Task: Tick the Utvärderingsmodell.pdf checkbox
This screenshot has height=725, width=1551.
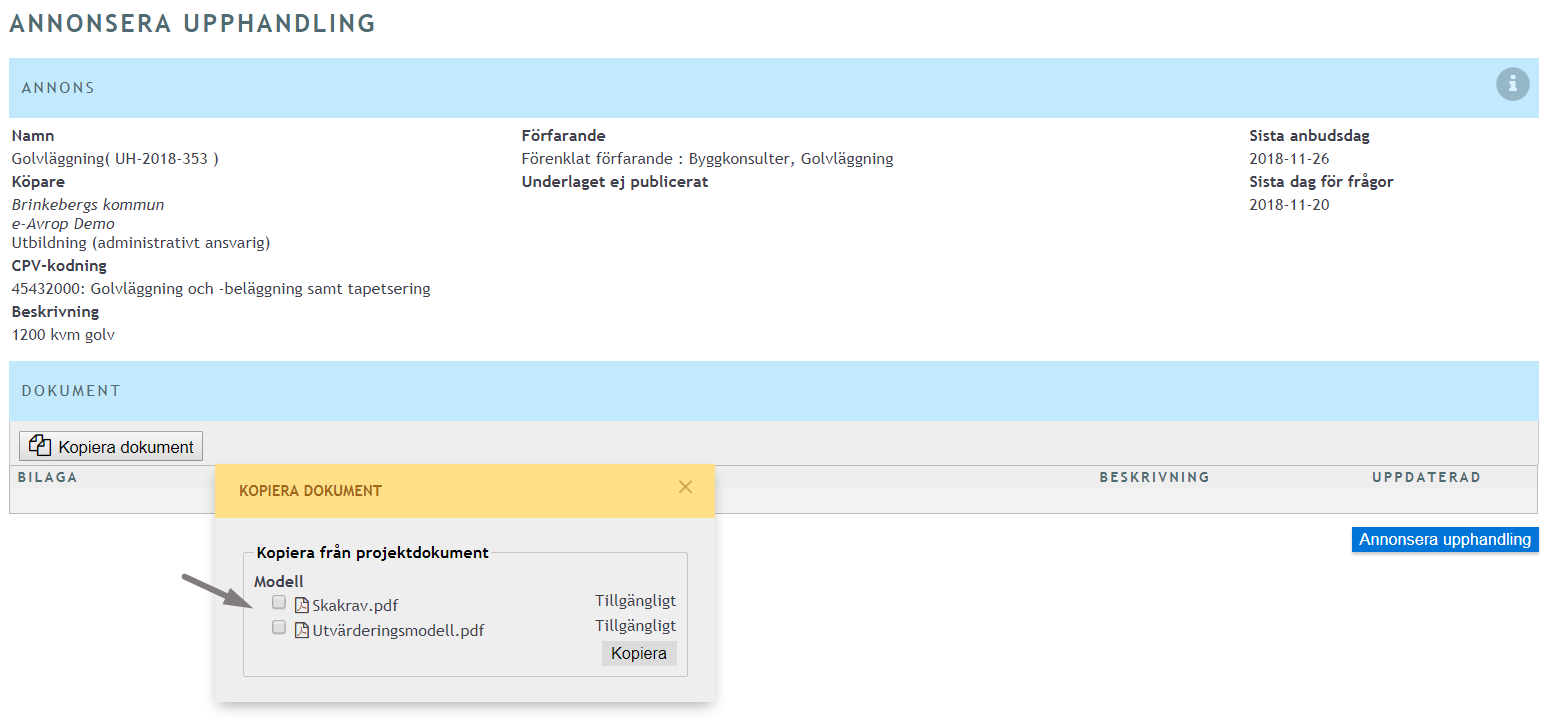Action: point(279,628)
